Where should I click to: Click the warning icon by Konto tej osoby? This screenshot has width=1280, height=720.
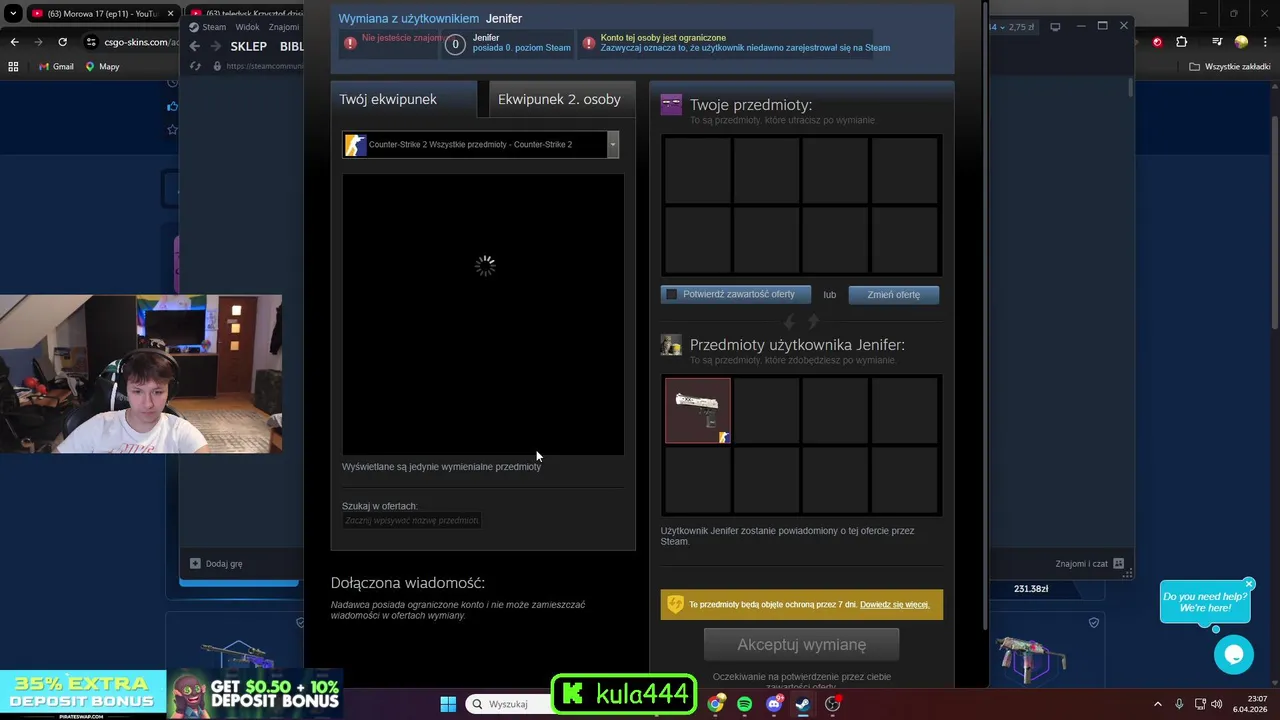(x=589, y=43)
